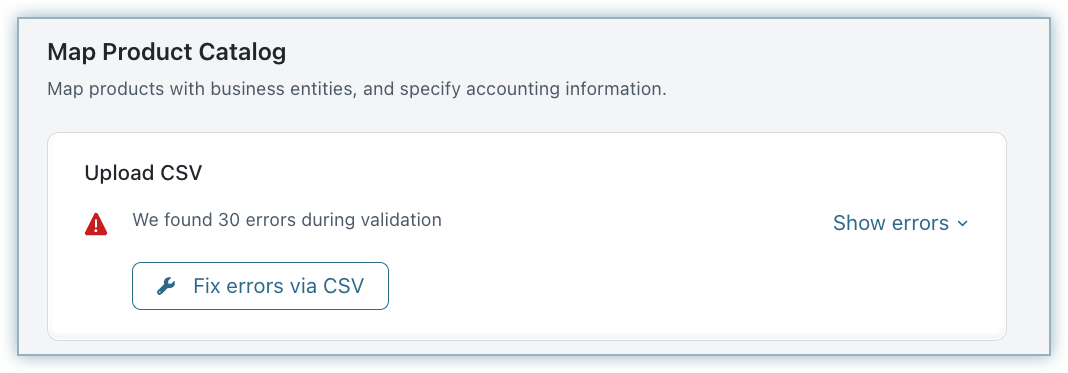Click the Fix errors via CSV button
The image size is (1068, 373).
(260, 286)
